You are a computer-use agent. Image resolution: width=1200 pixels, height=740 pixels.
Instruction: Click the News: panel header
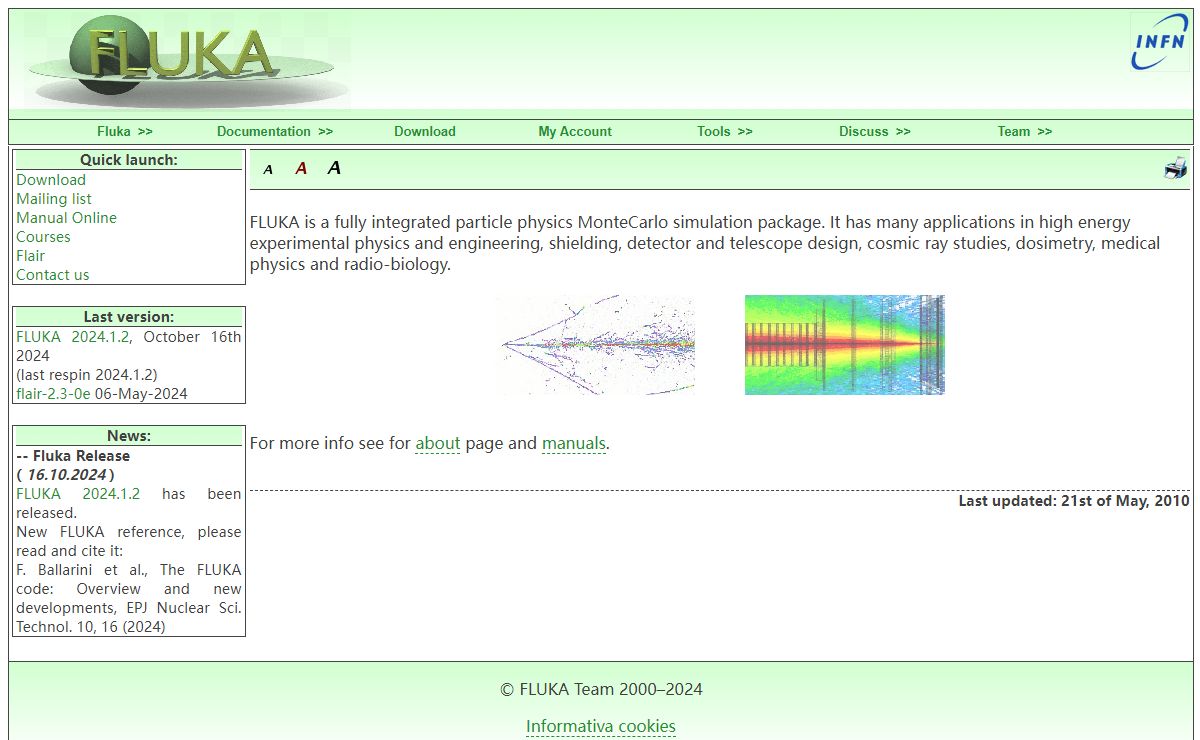pyautogui.click(x=129, y=436)
